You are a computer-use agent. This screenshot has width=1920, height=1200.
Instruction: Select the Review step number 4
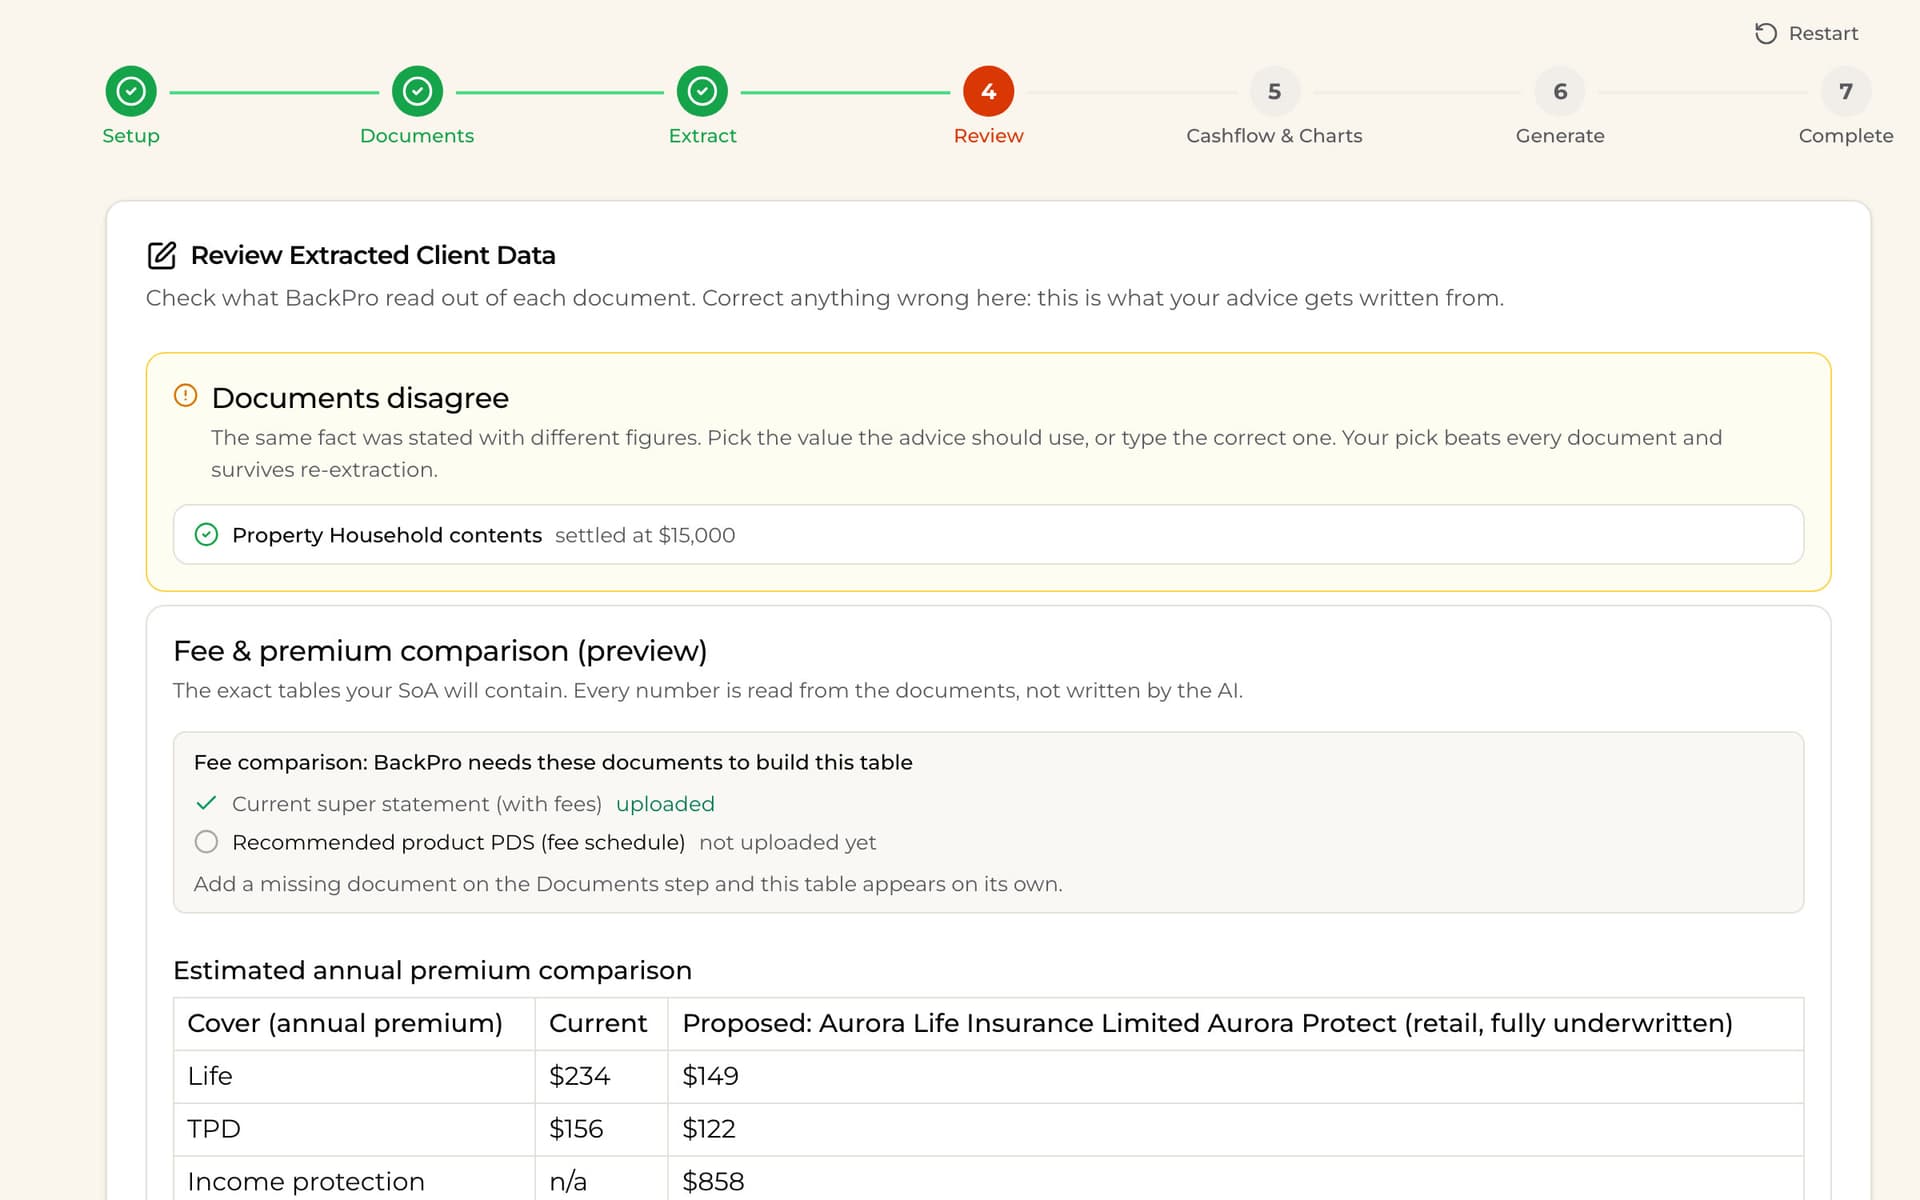(988, 91)
